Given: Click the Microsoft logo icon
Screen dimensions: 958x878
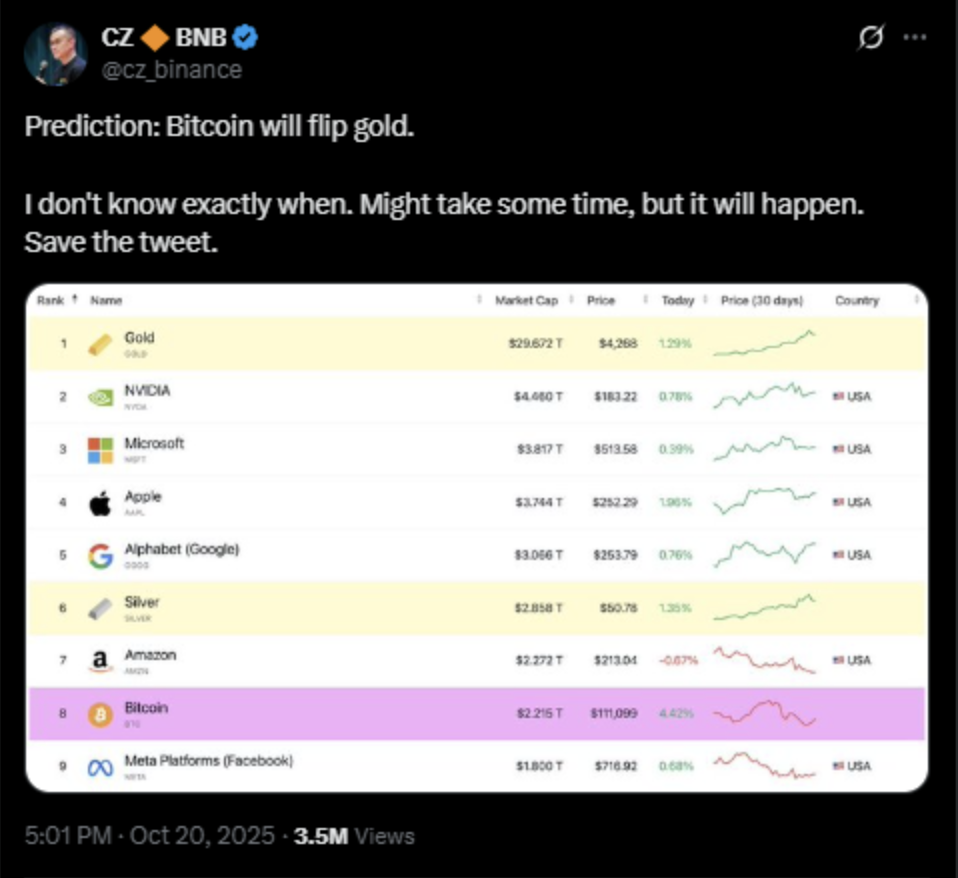Looking at the screenshot, I should 100,450.
